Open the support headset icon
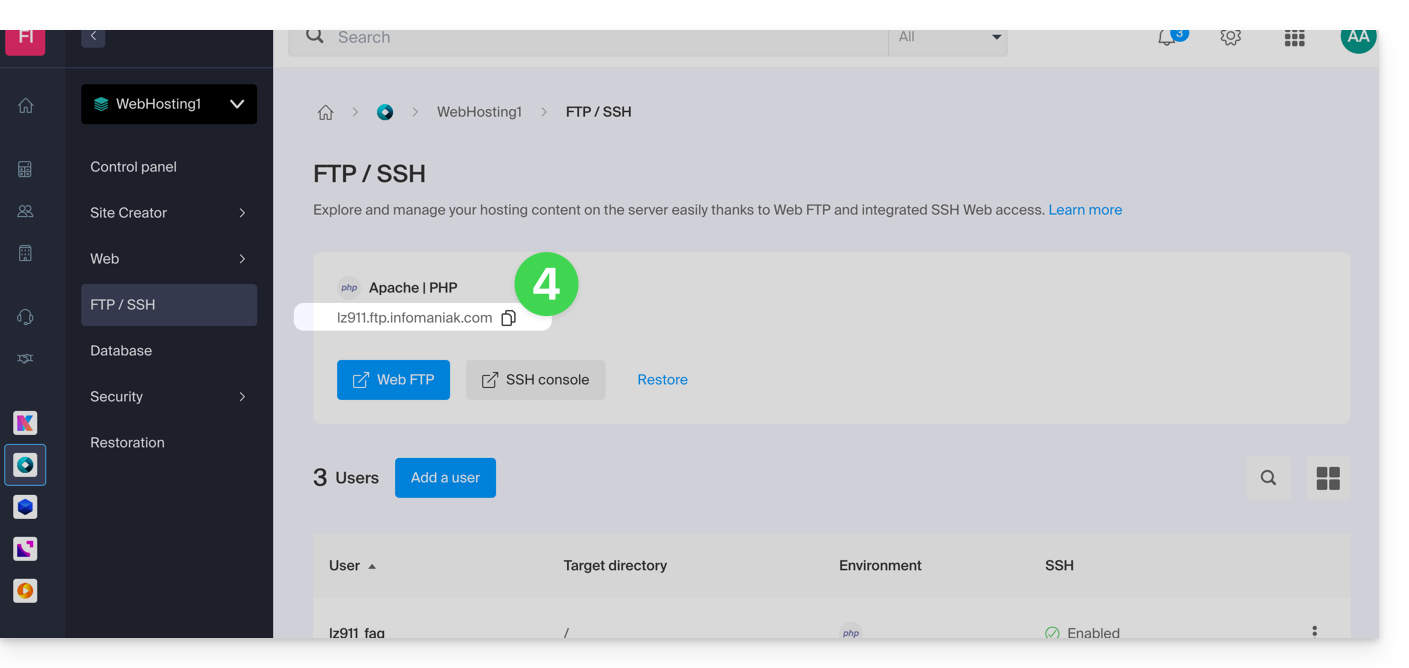Image resolution: width=1409 pixels, height=668 pixels. pos(26,317)
